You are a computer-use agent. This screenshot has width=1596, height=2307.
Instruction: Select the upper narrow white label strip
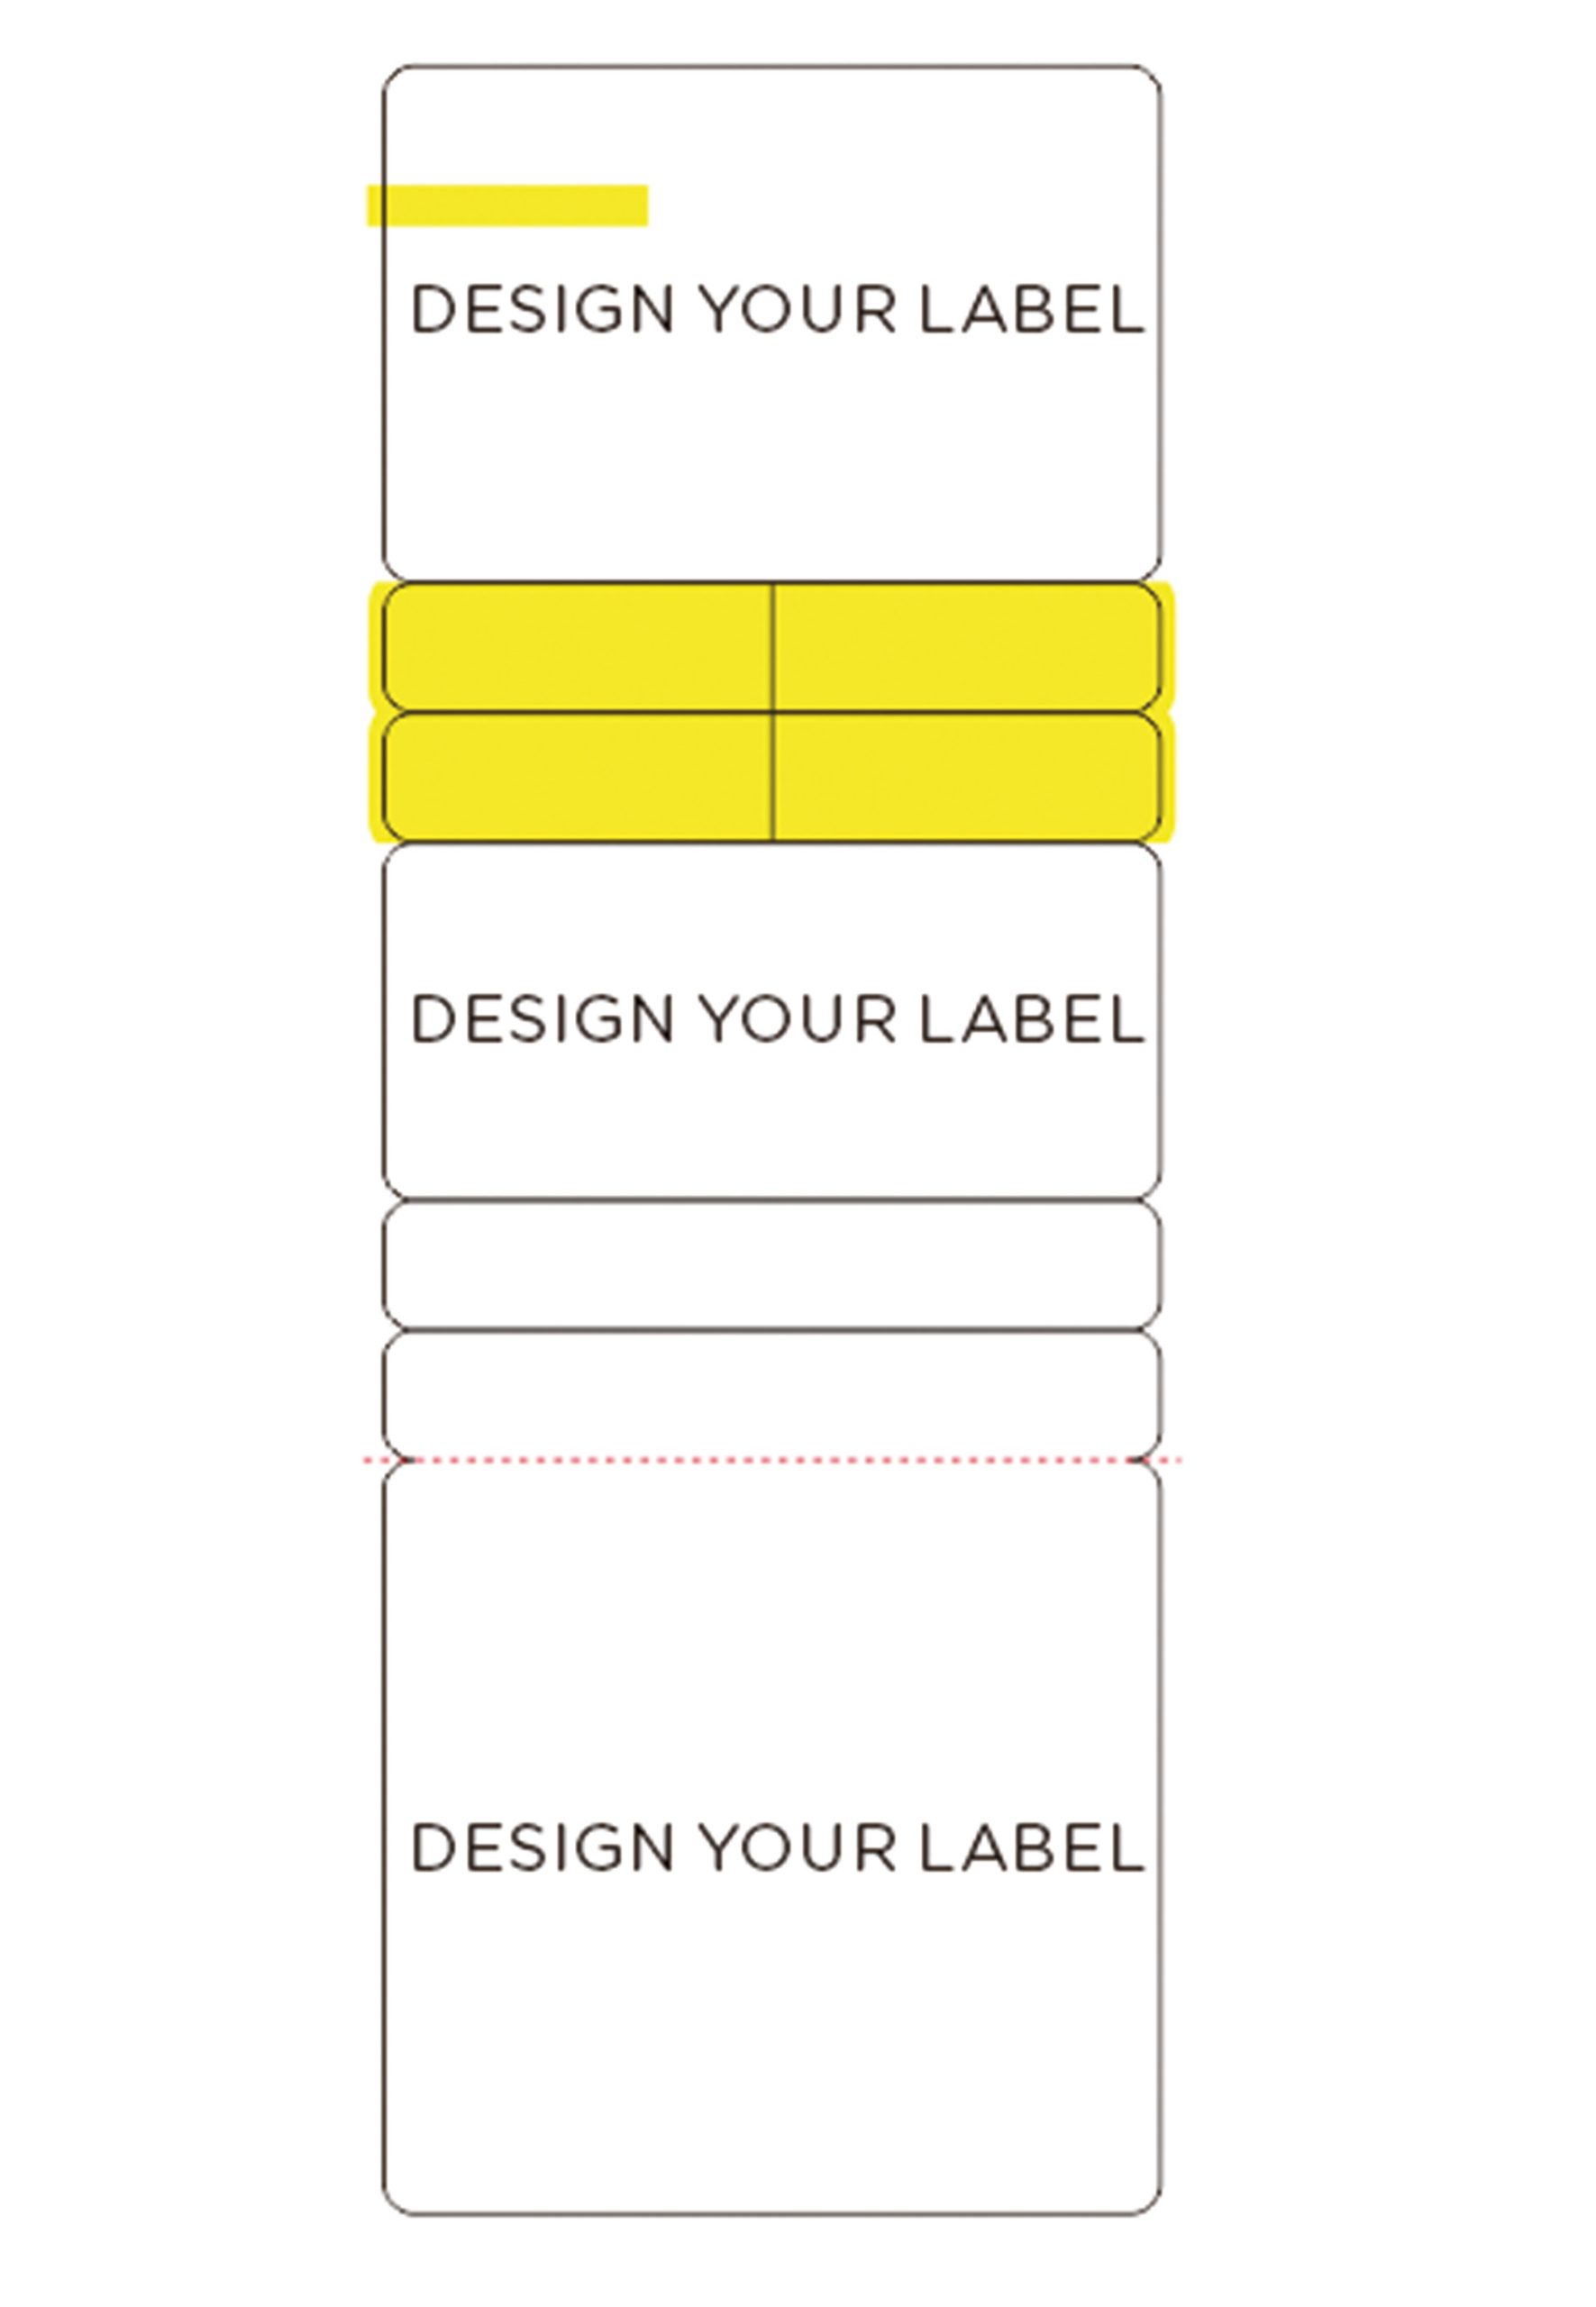(x=772, y=1265)
